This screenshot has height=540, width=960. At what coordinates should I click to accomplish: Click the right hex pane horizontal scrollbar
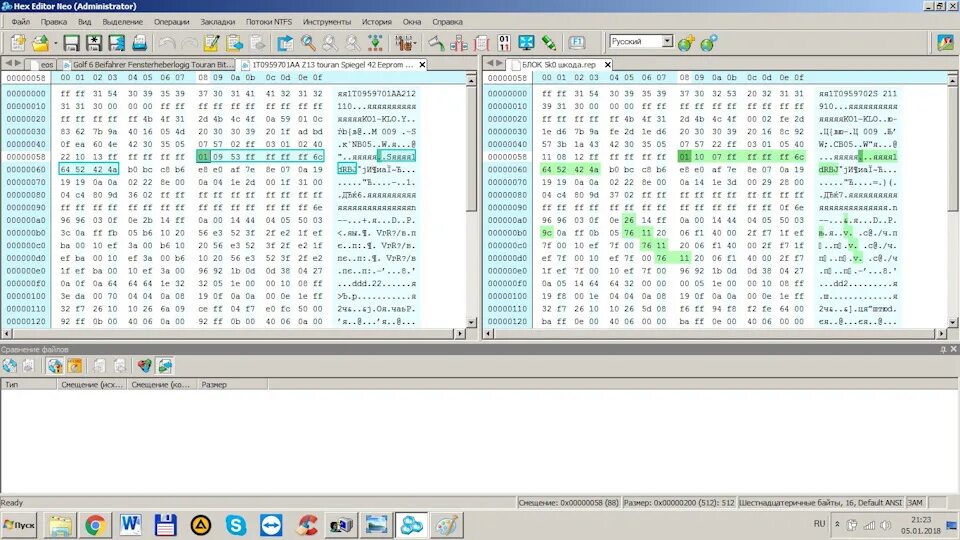click(x=715, y=334)
